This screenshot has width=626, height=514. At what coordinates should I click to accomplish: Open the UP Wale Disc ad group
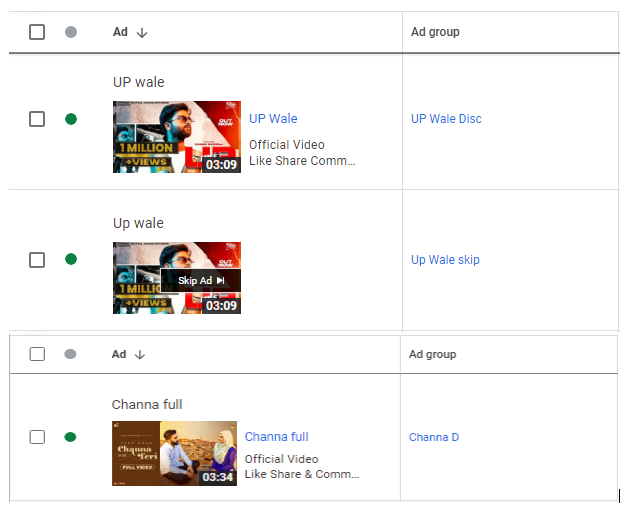point(446,119)
